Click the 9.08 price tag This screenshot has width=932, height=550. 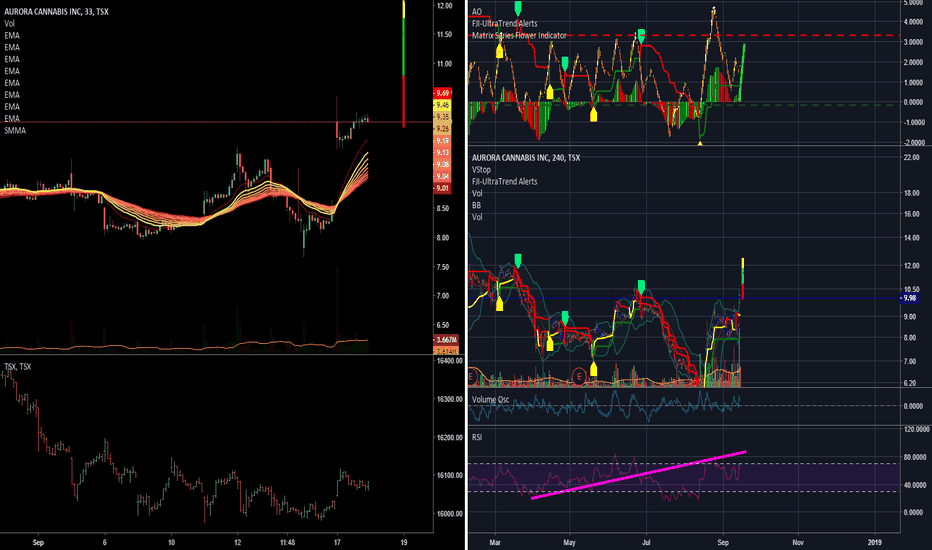coord(443,164)
